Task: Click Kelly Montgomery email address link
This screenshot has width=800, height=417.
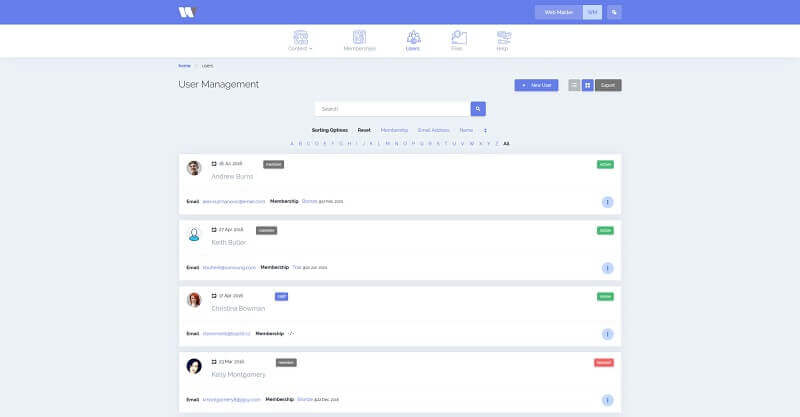Action: pos(232,400)
